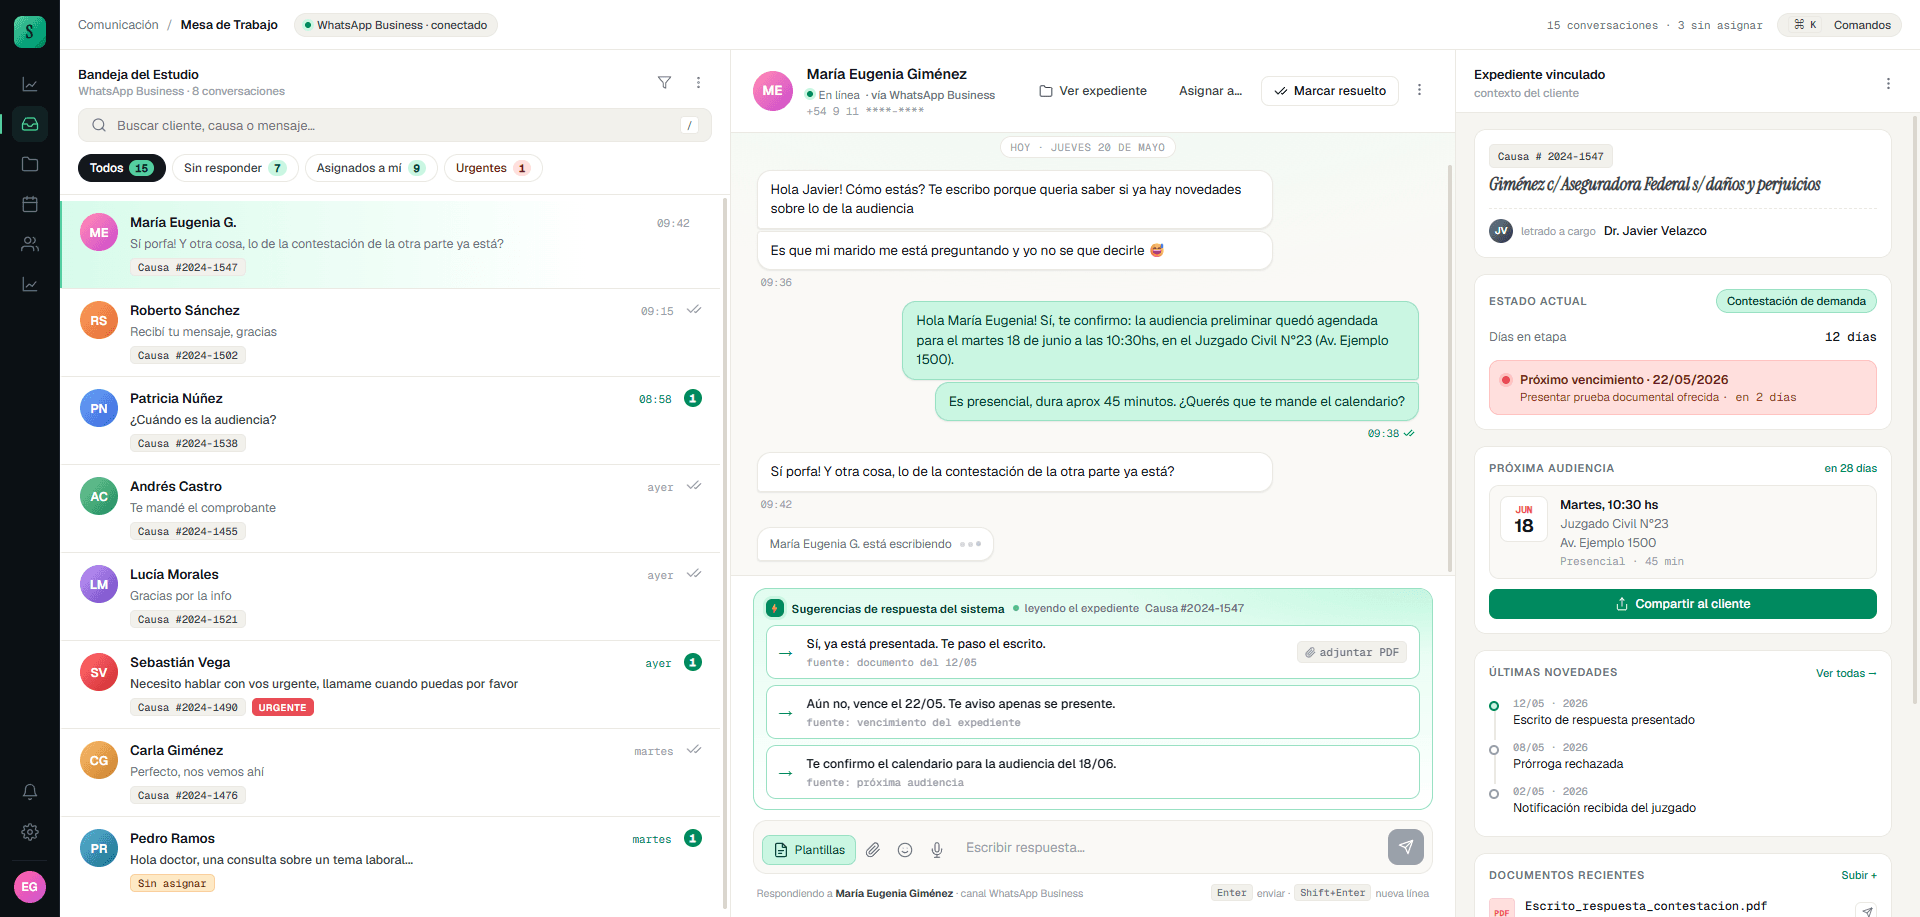Open the inbox sidebar icon
This screenshot has width=1920, height=917.
coord(30,124)
